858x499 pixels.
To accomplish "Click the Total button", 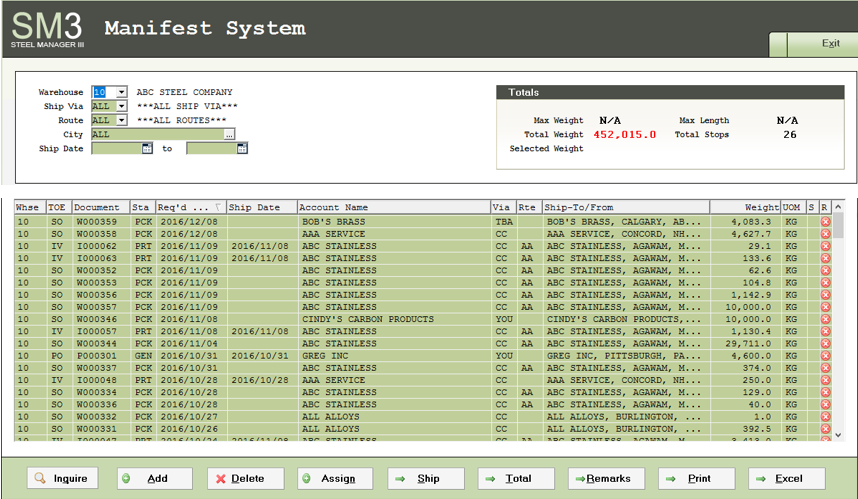I will (x=516, y=478).
